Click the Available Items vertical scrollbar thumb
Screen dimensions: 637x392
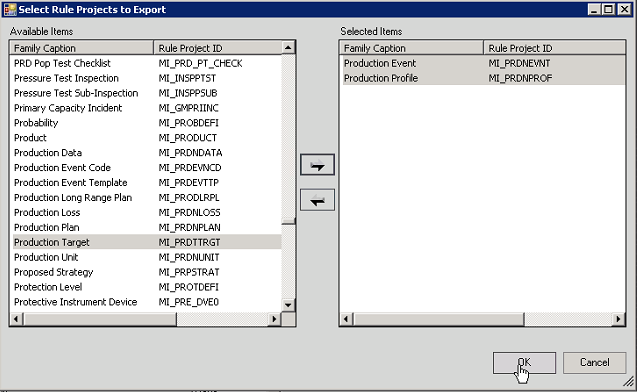click(288, 222)
